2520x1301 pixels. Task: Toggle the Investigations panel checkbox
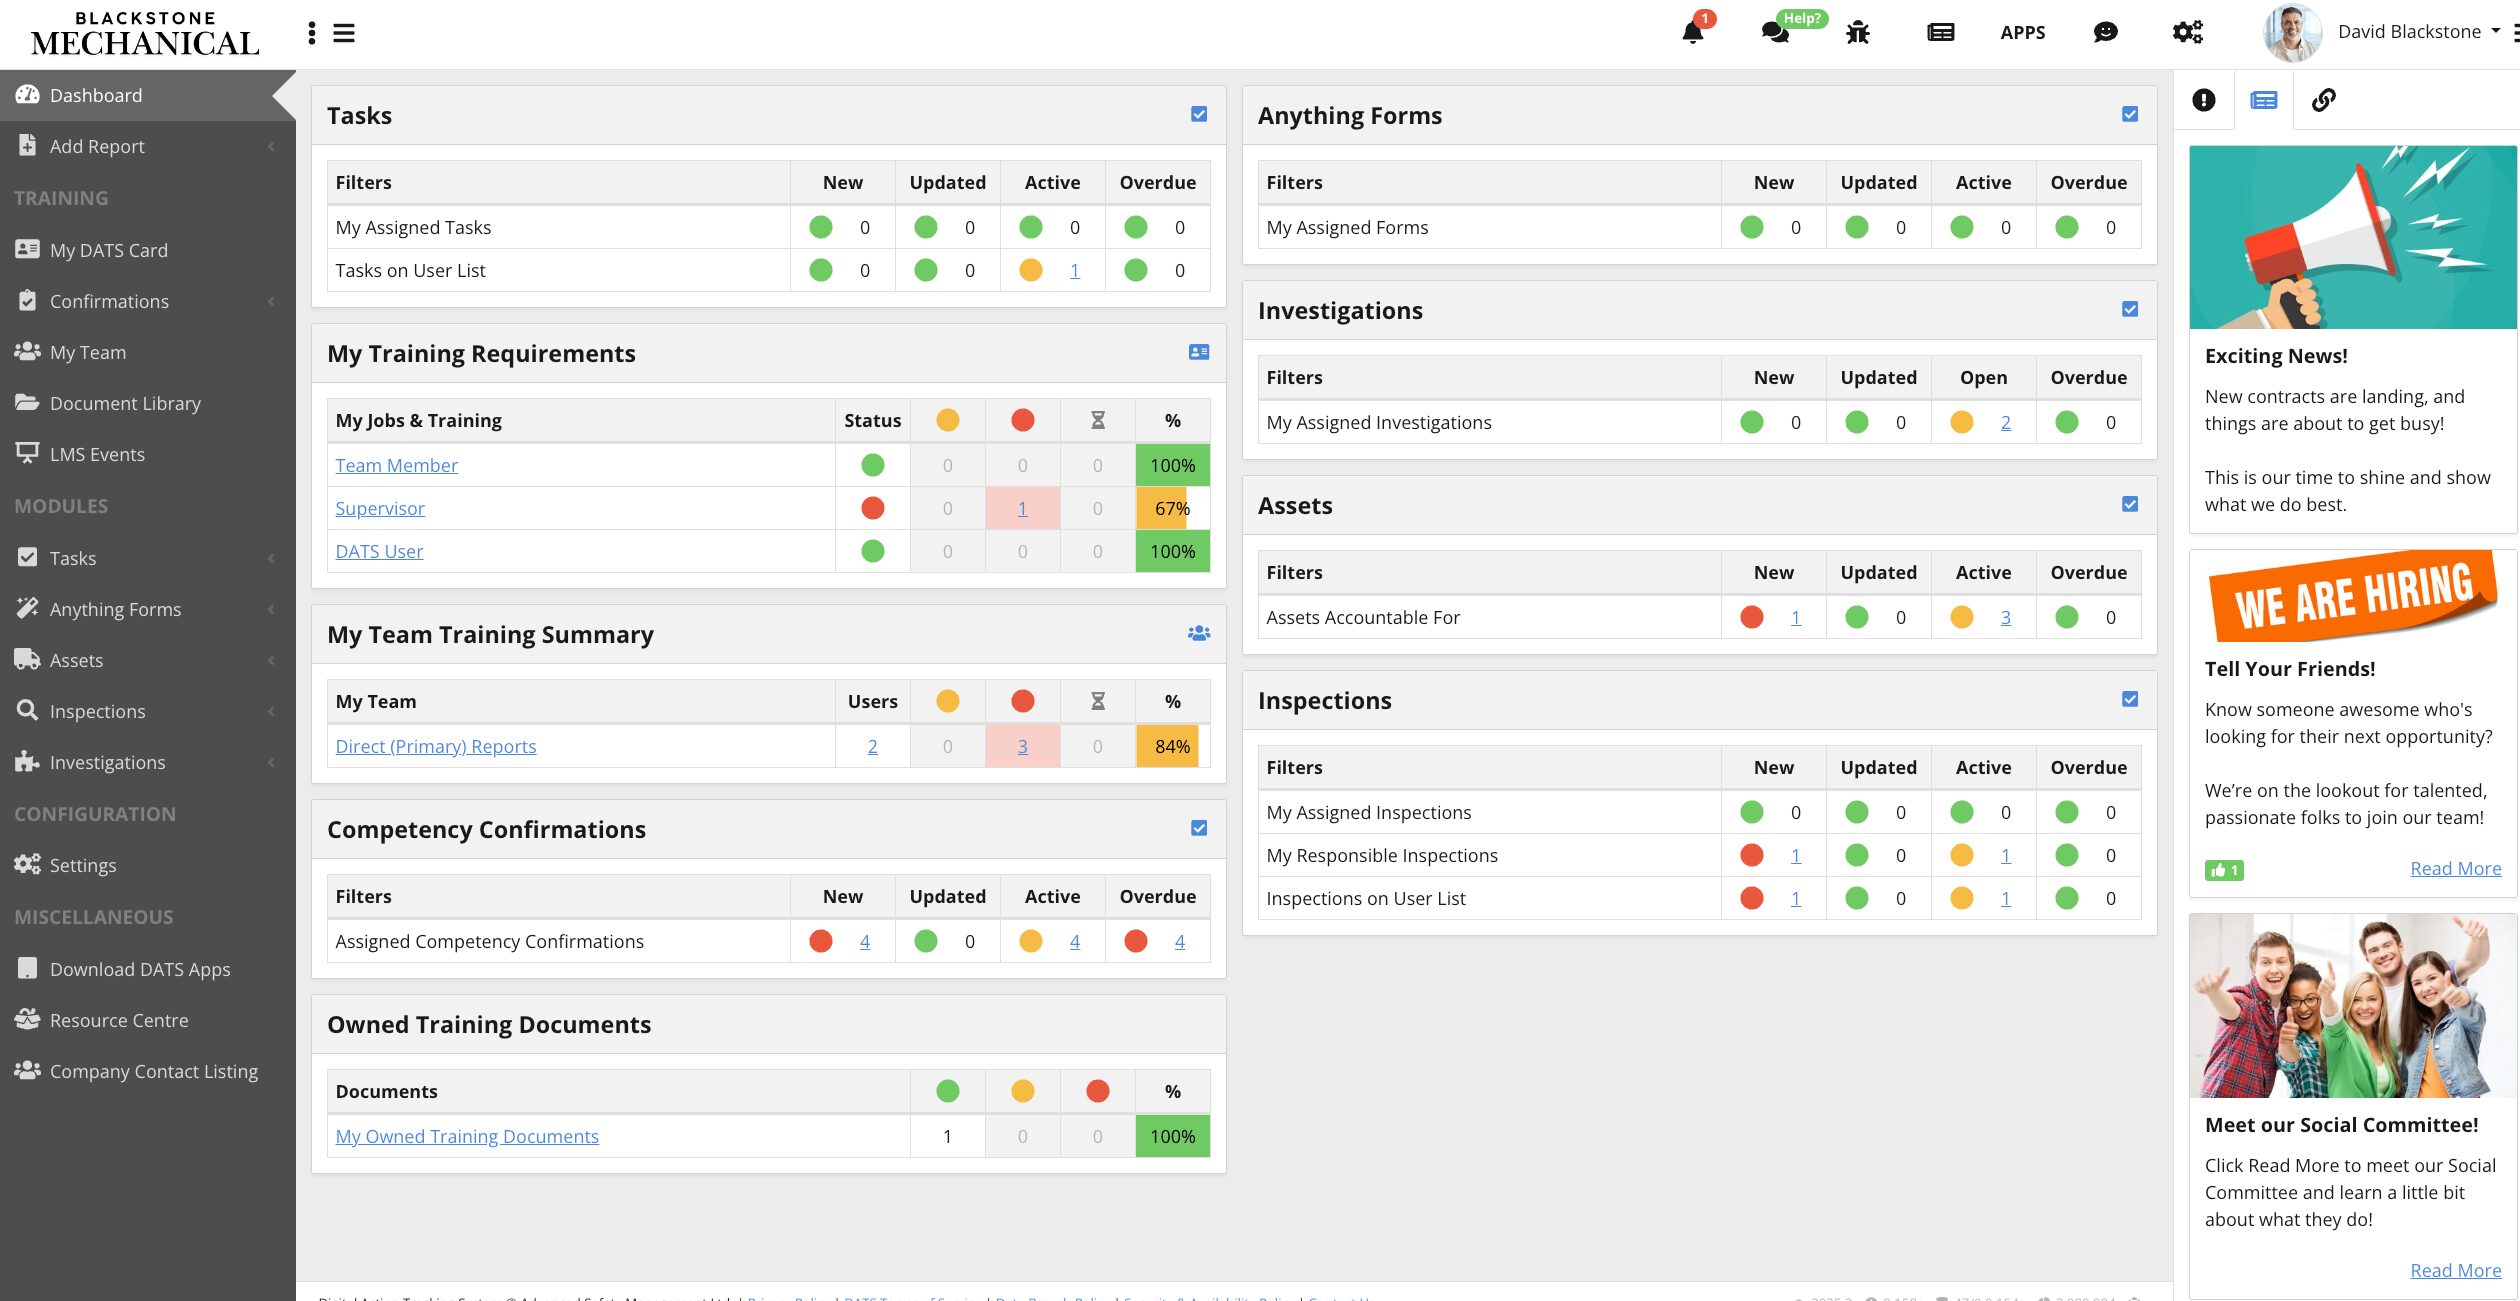pos(2130,309)
